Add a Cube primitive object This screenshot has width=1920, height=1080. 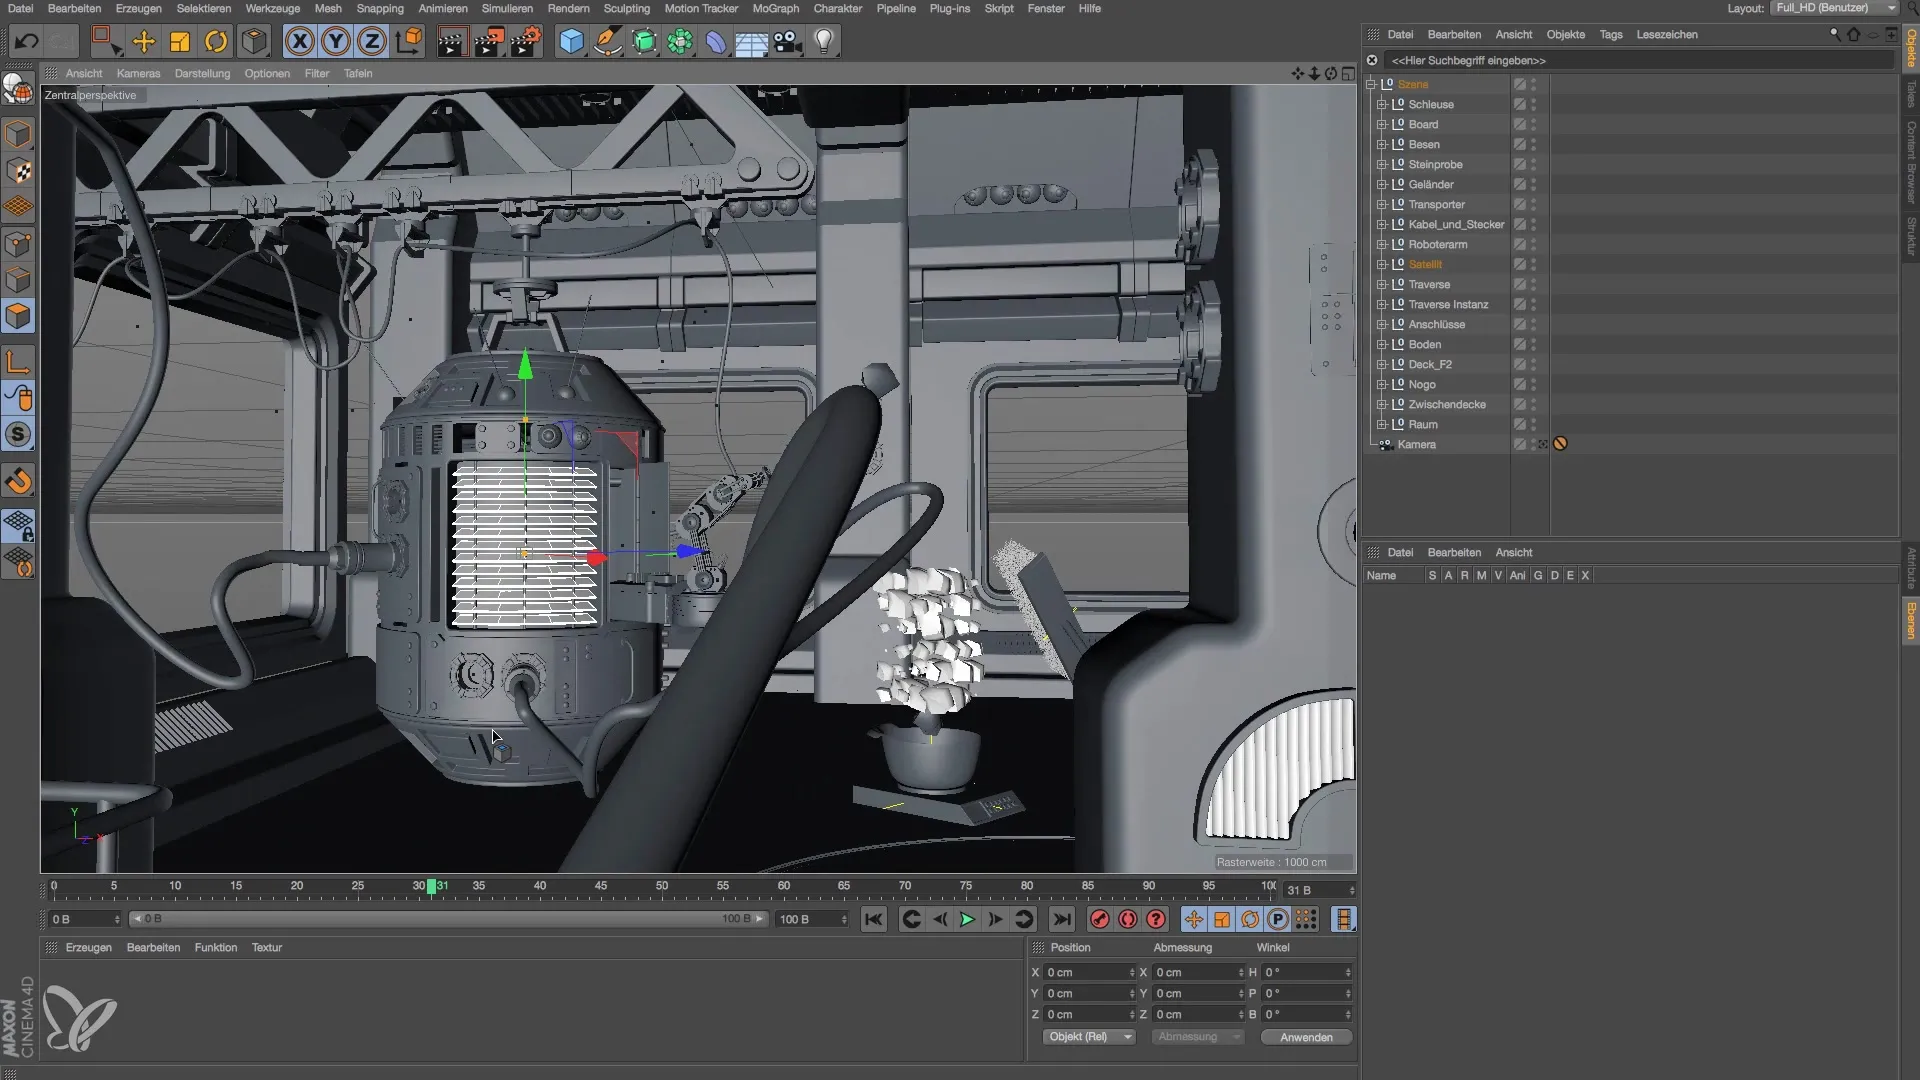(571, 41)
